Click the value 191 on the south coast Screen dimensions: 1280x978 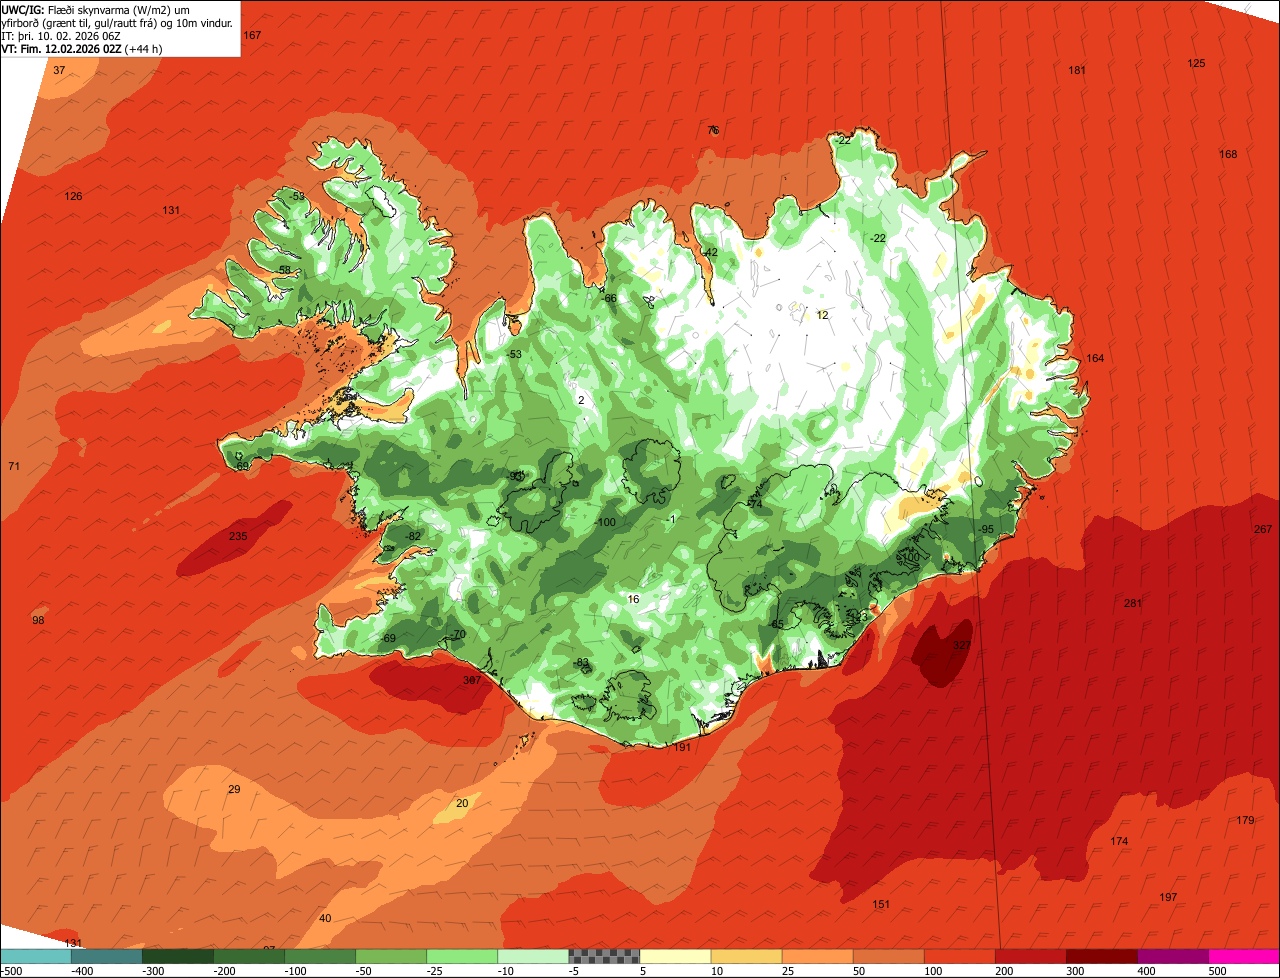[682, 747]
